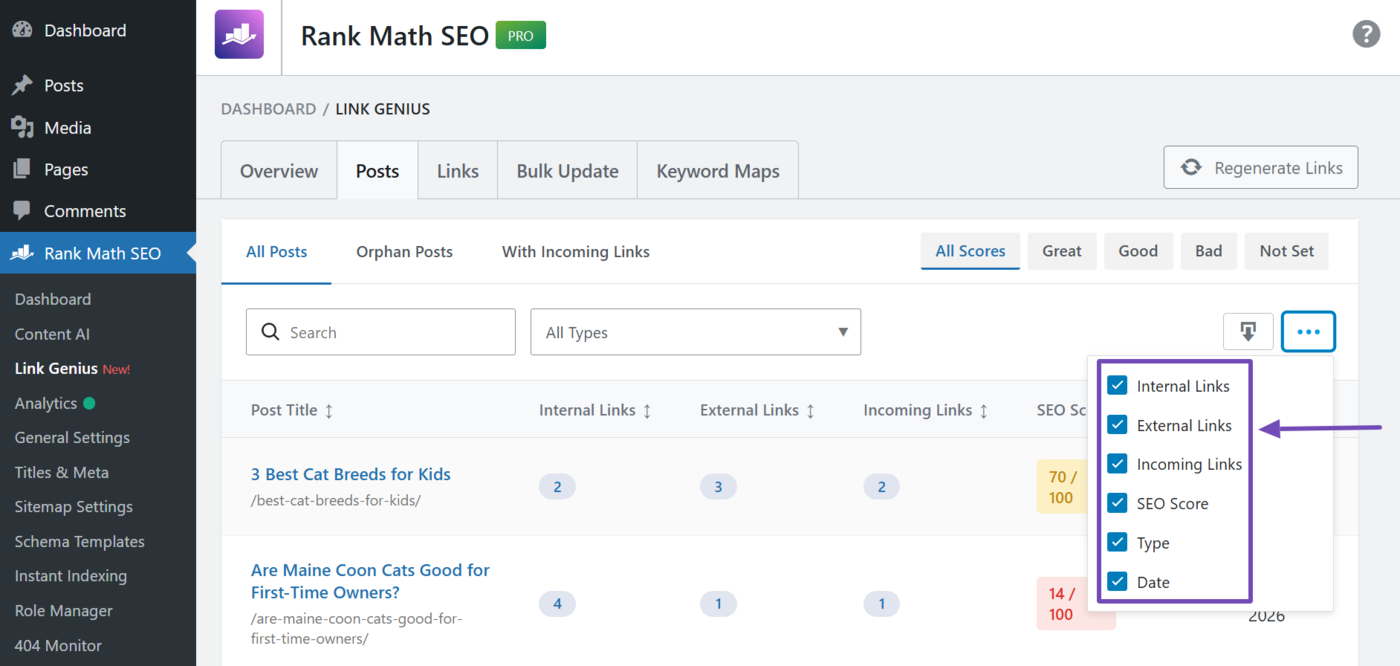Uncheck the Type column checkbox

(1117, 542)
